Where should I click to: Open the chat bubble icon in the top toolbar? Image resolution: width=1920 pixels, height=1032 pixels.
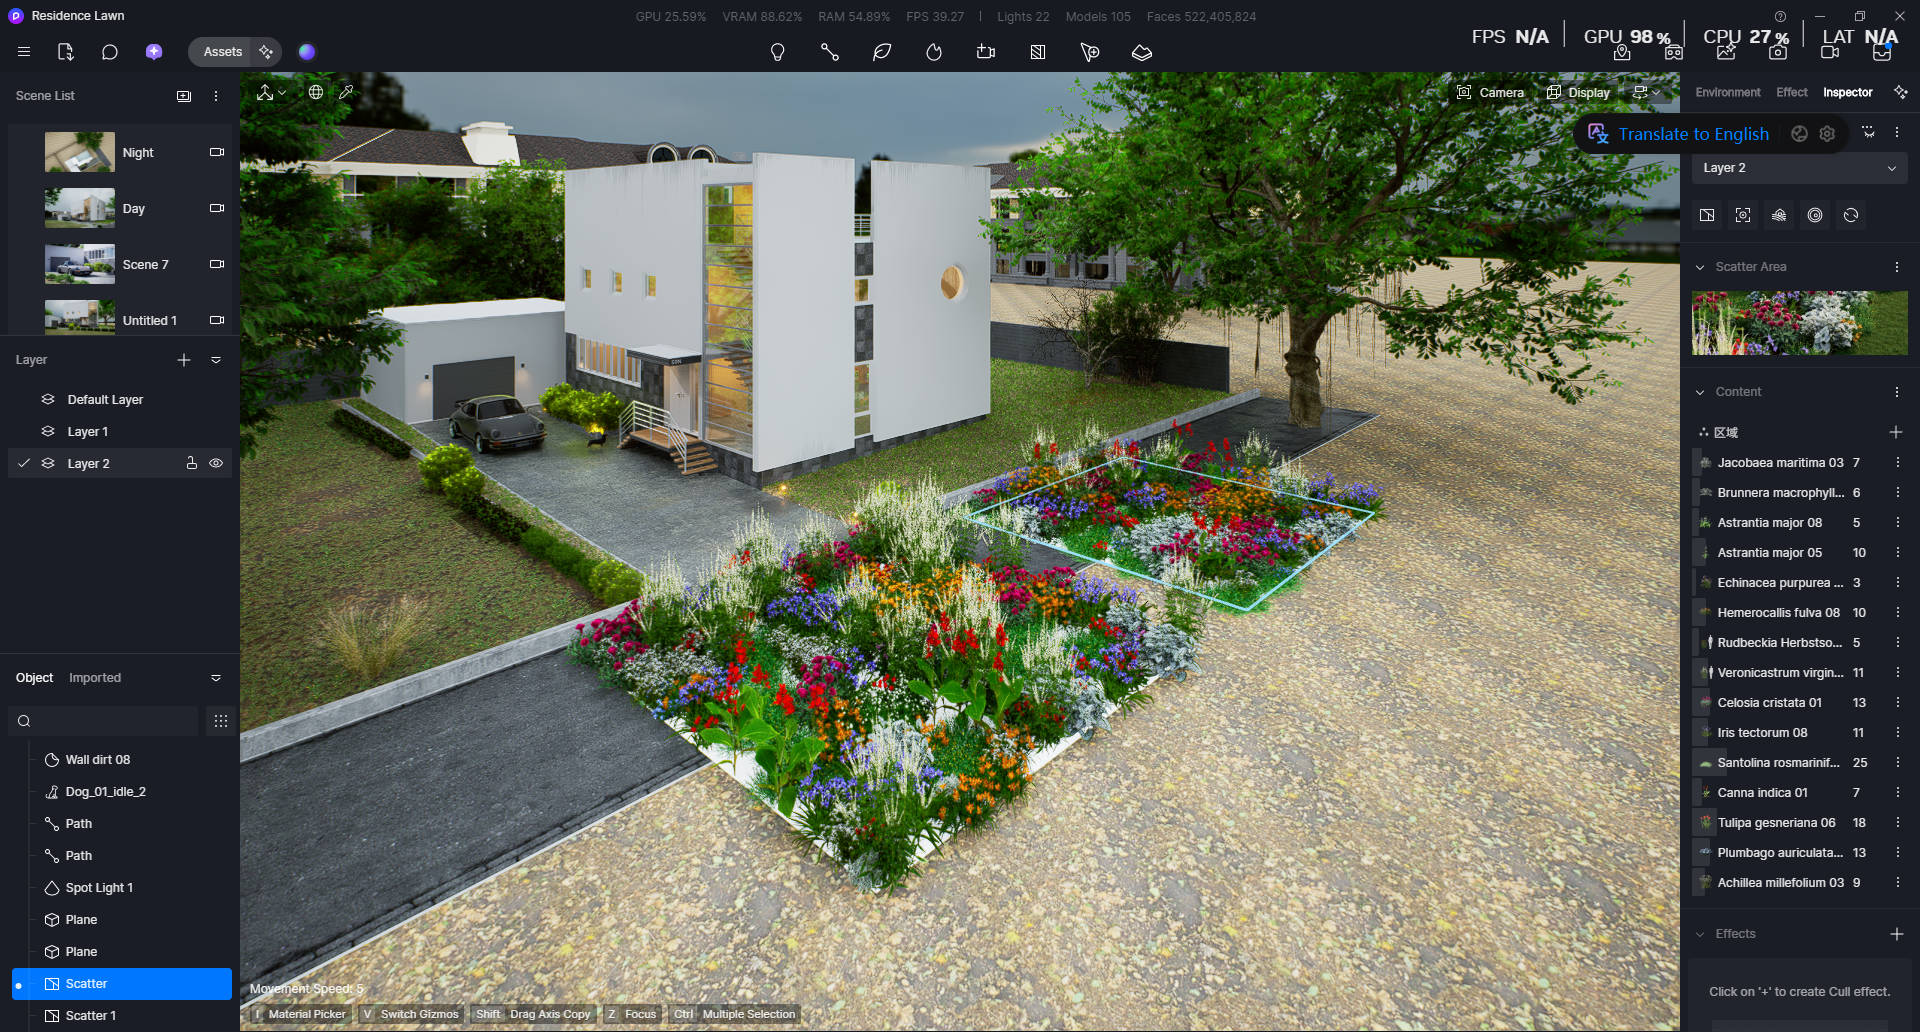pos(110,52)
